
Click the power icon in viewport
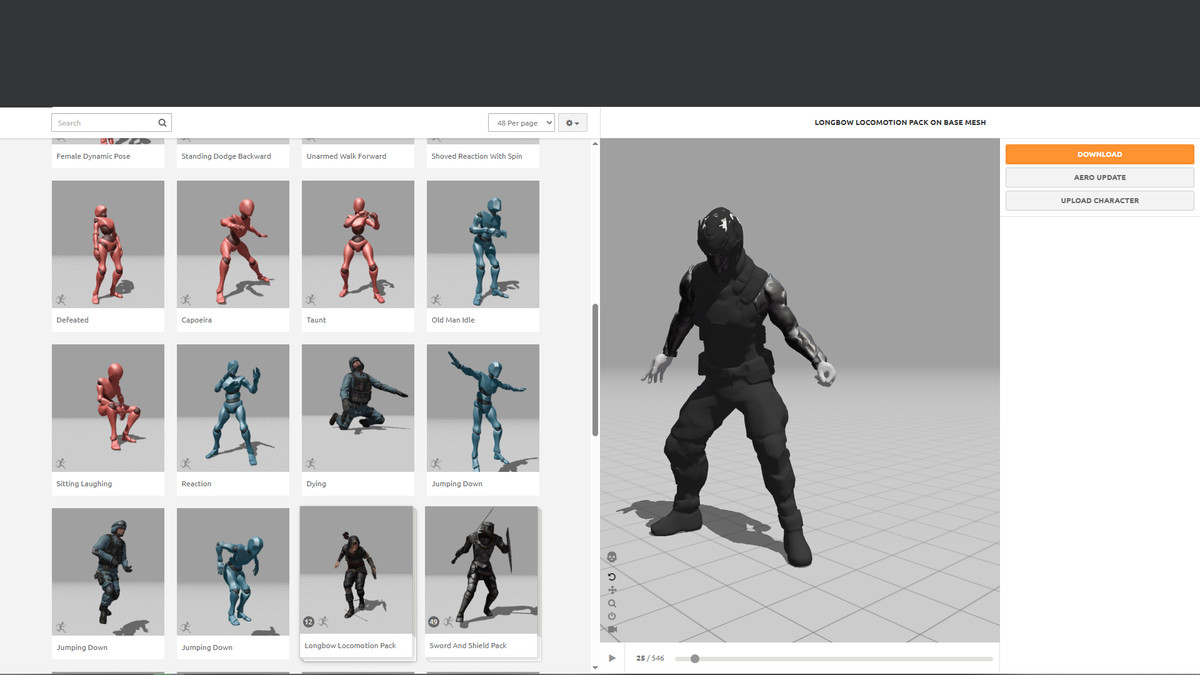pos(612,616)
